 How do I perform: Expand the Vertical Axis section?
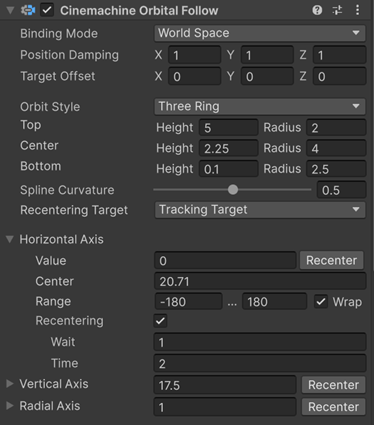click(10, 384)
